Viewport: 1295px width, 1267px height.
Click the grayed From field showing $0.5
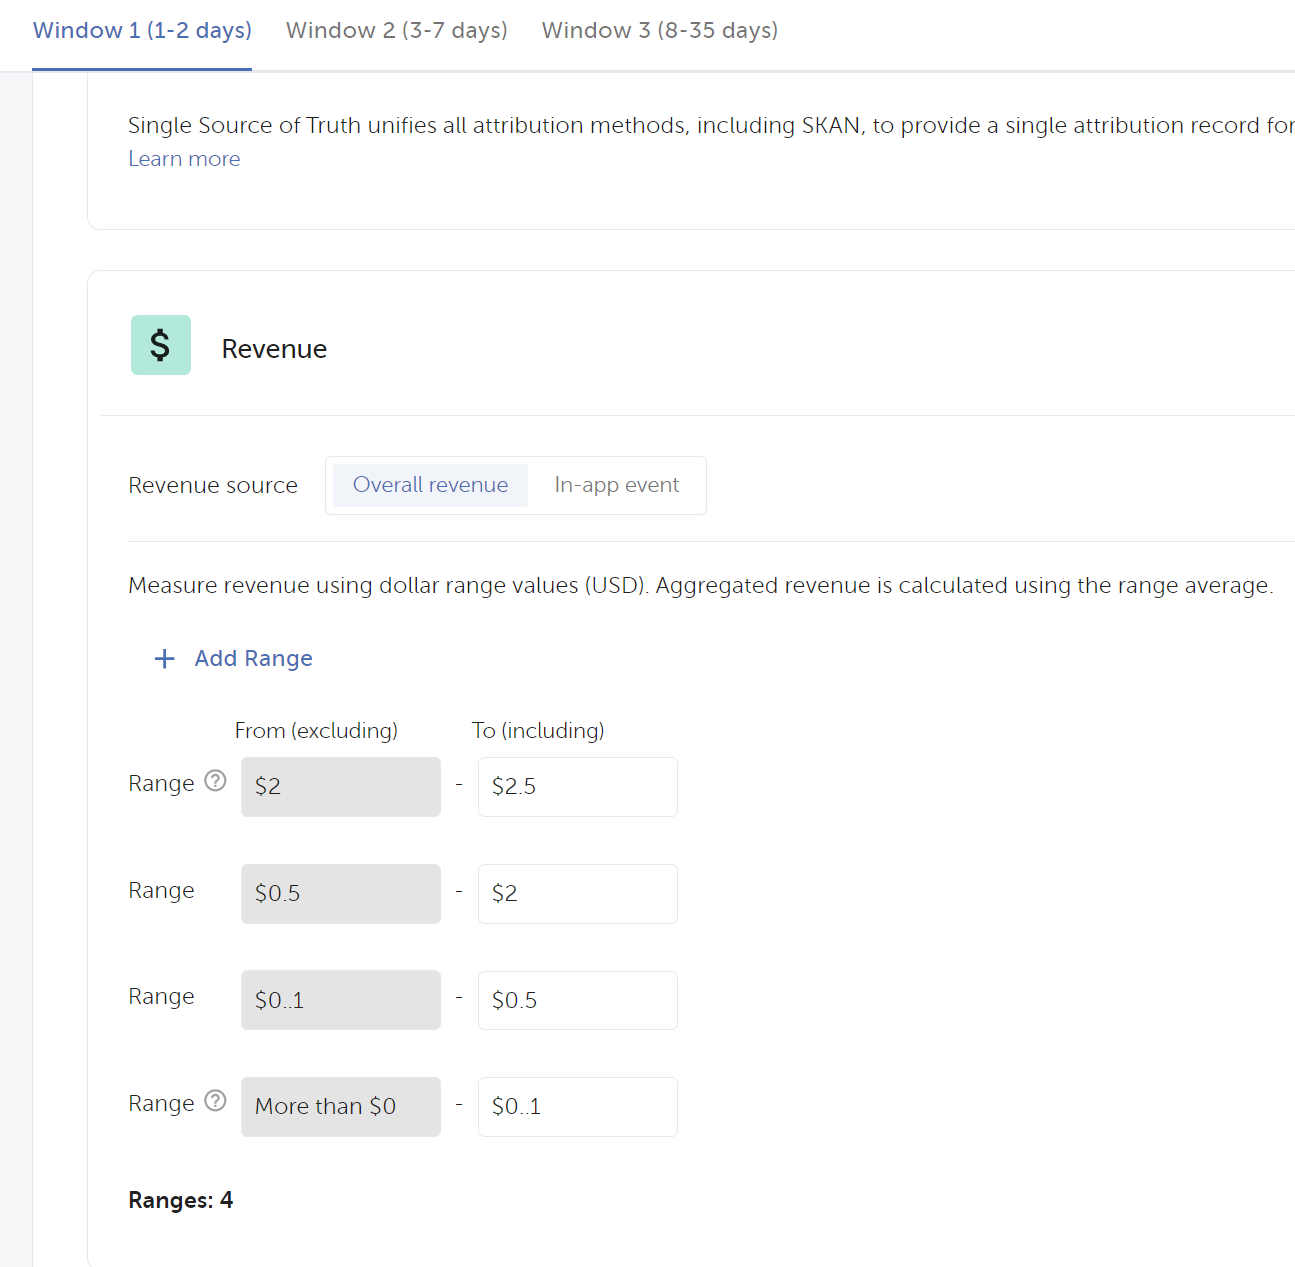pyautogui.click(x=340, y=894)
